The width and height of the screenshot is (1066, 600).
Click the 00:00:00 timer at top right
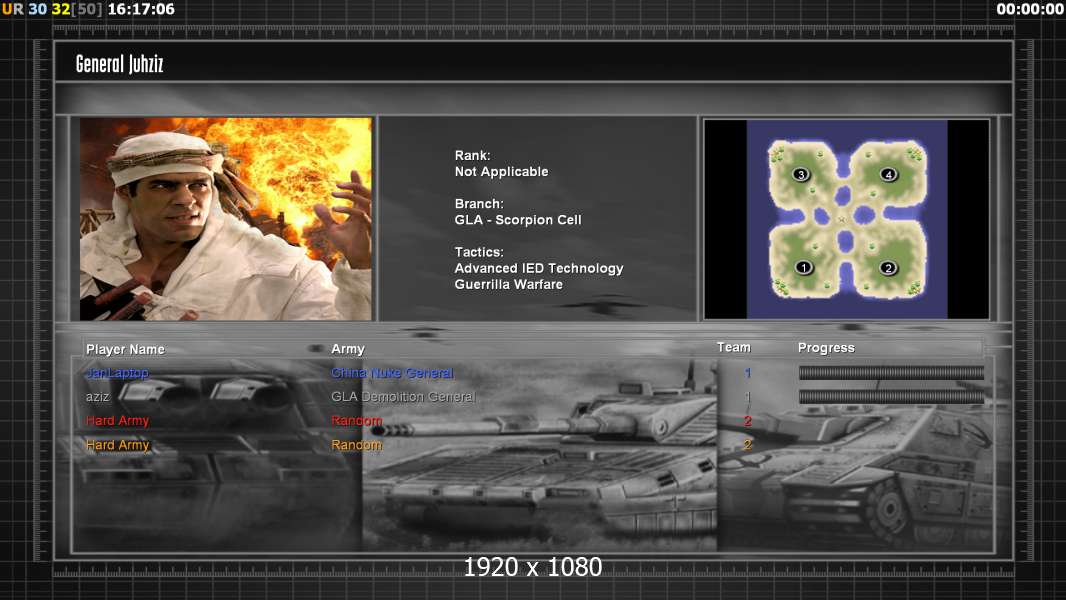1029,9
